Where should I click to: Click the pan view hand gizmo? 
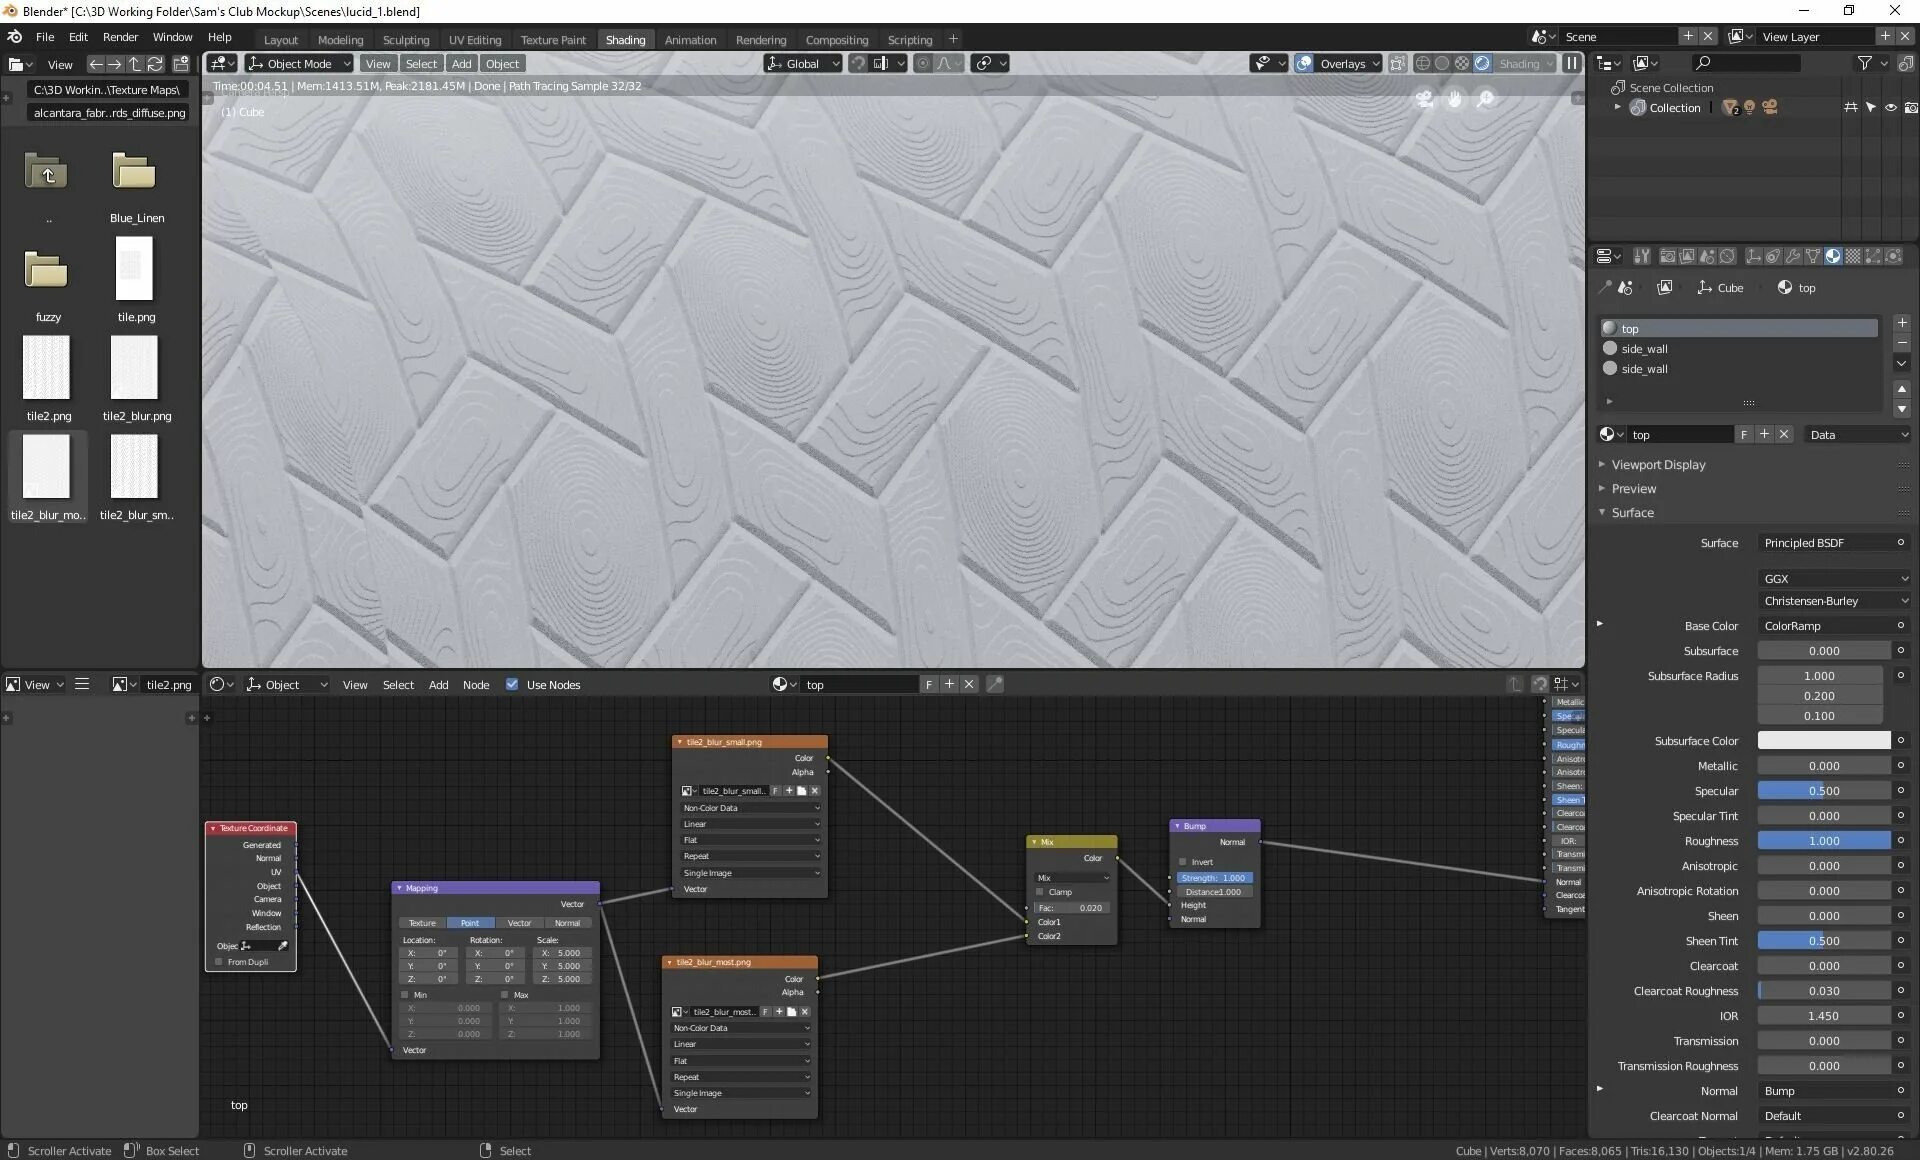(1454, 99)
